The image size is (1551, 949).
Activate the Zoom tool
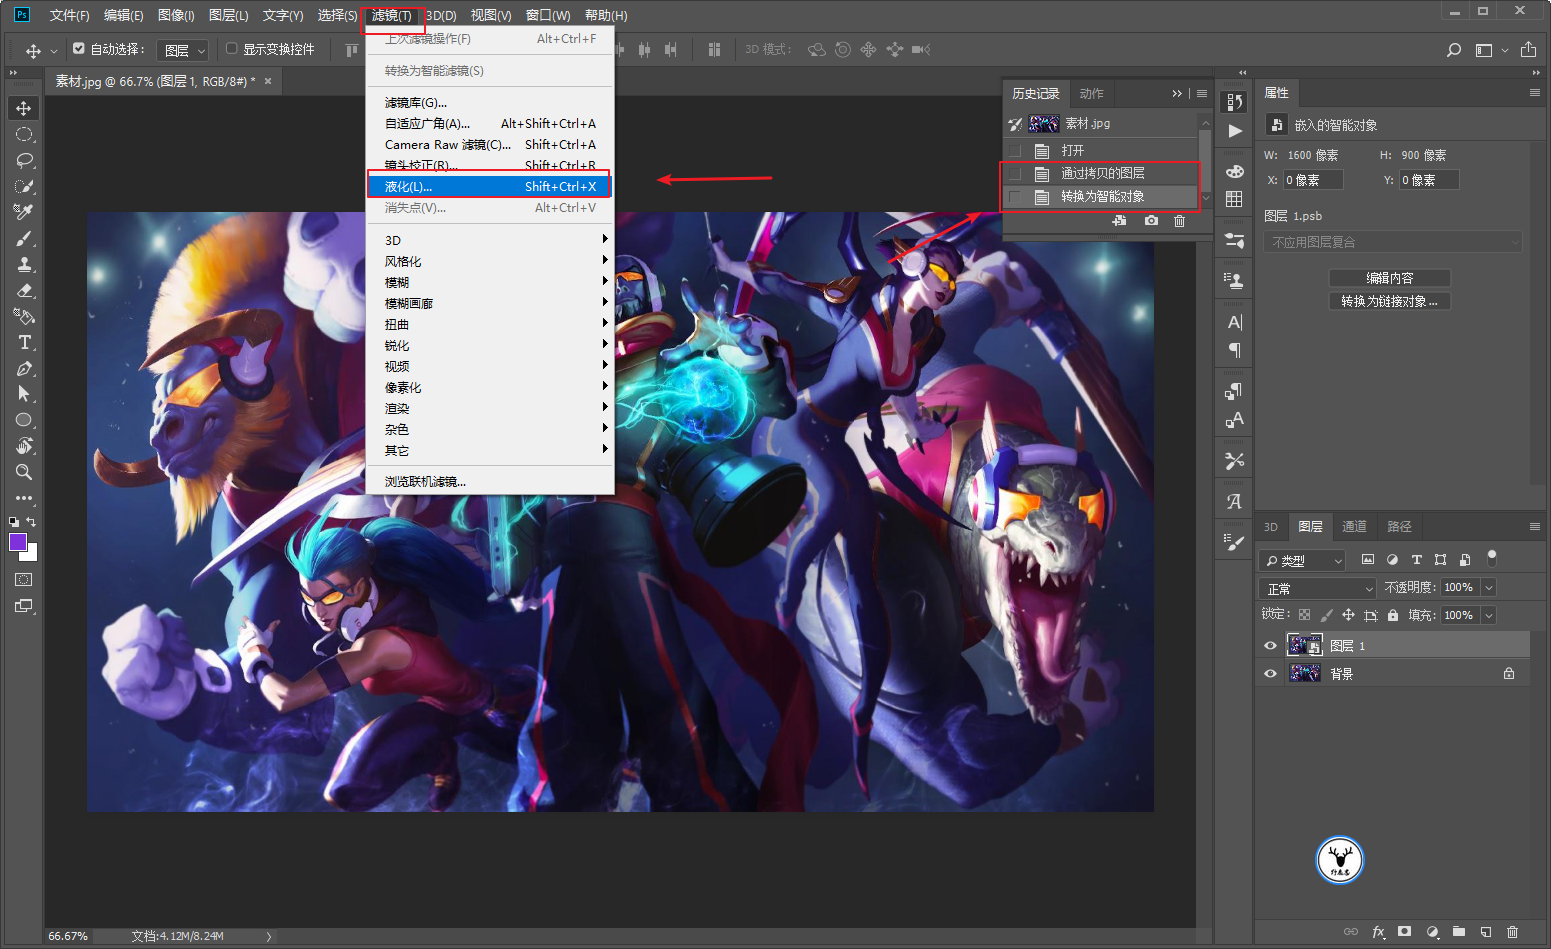(24, 472)
